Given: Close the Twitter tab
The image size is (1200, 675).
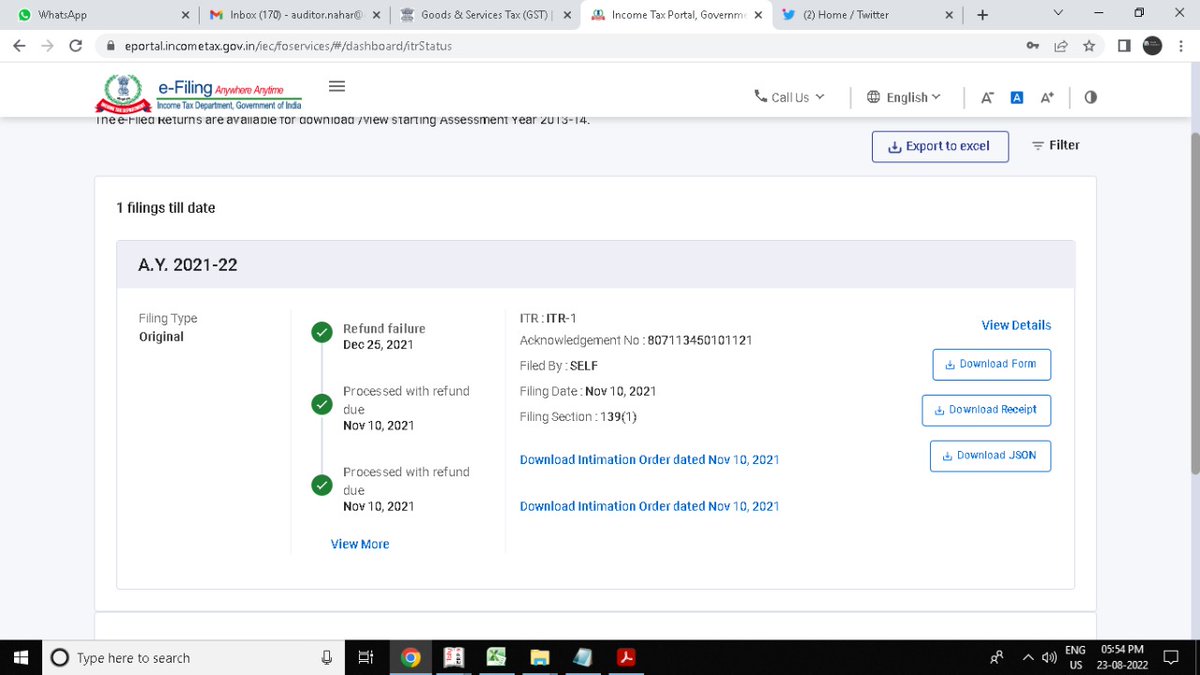Looking at the screenshot, I should 948,15.
